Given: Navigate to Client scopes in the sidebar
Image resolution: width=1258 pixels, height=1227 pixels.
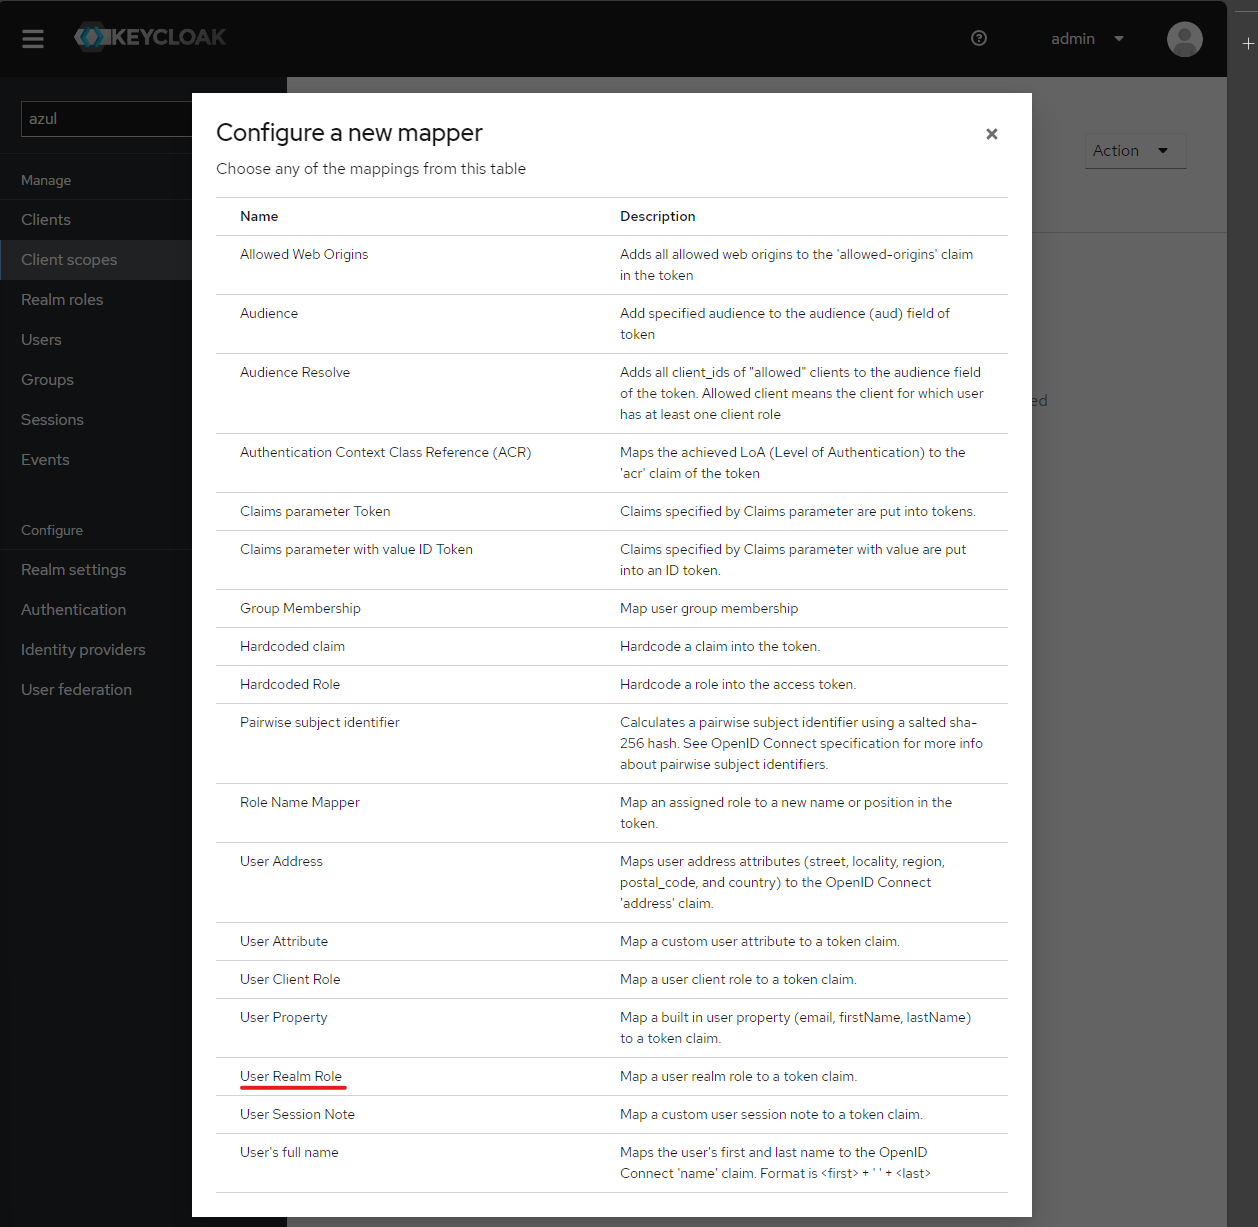Looking at the screenshot, I should (x=69, y=259).
